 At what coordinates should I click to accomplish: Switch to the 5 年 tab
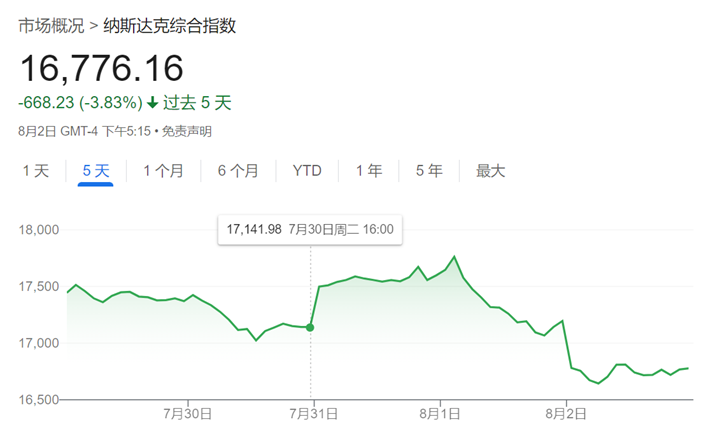[x=429, y=171]
